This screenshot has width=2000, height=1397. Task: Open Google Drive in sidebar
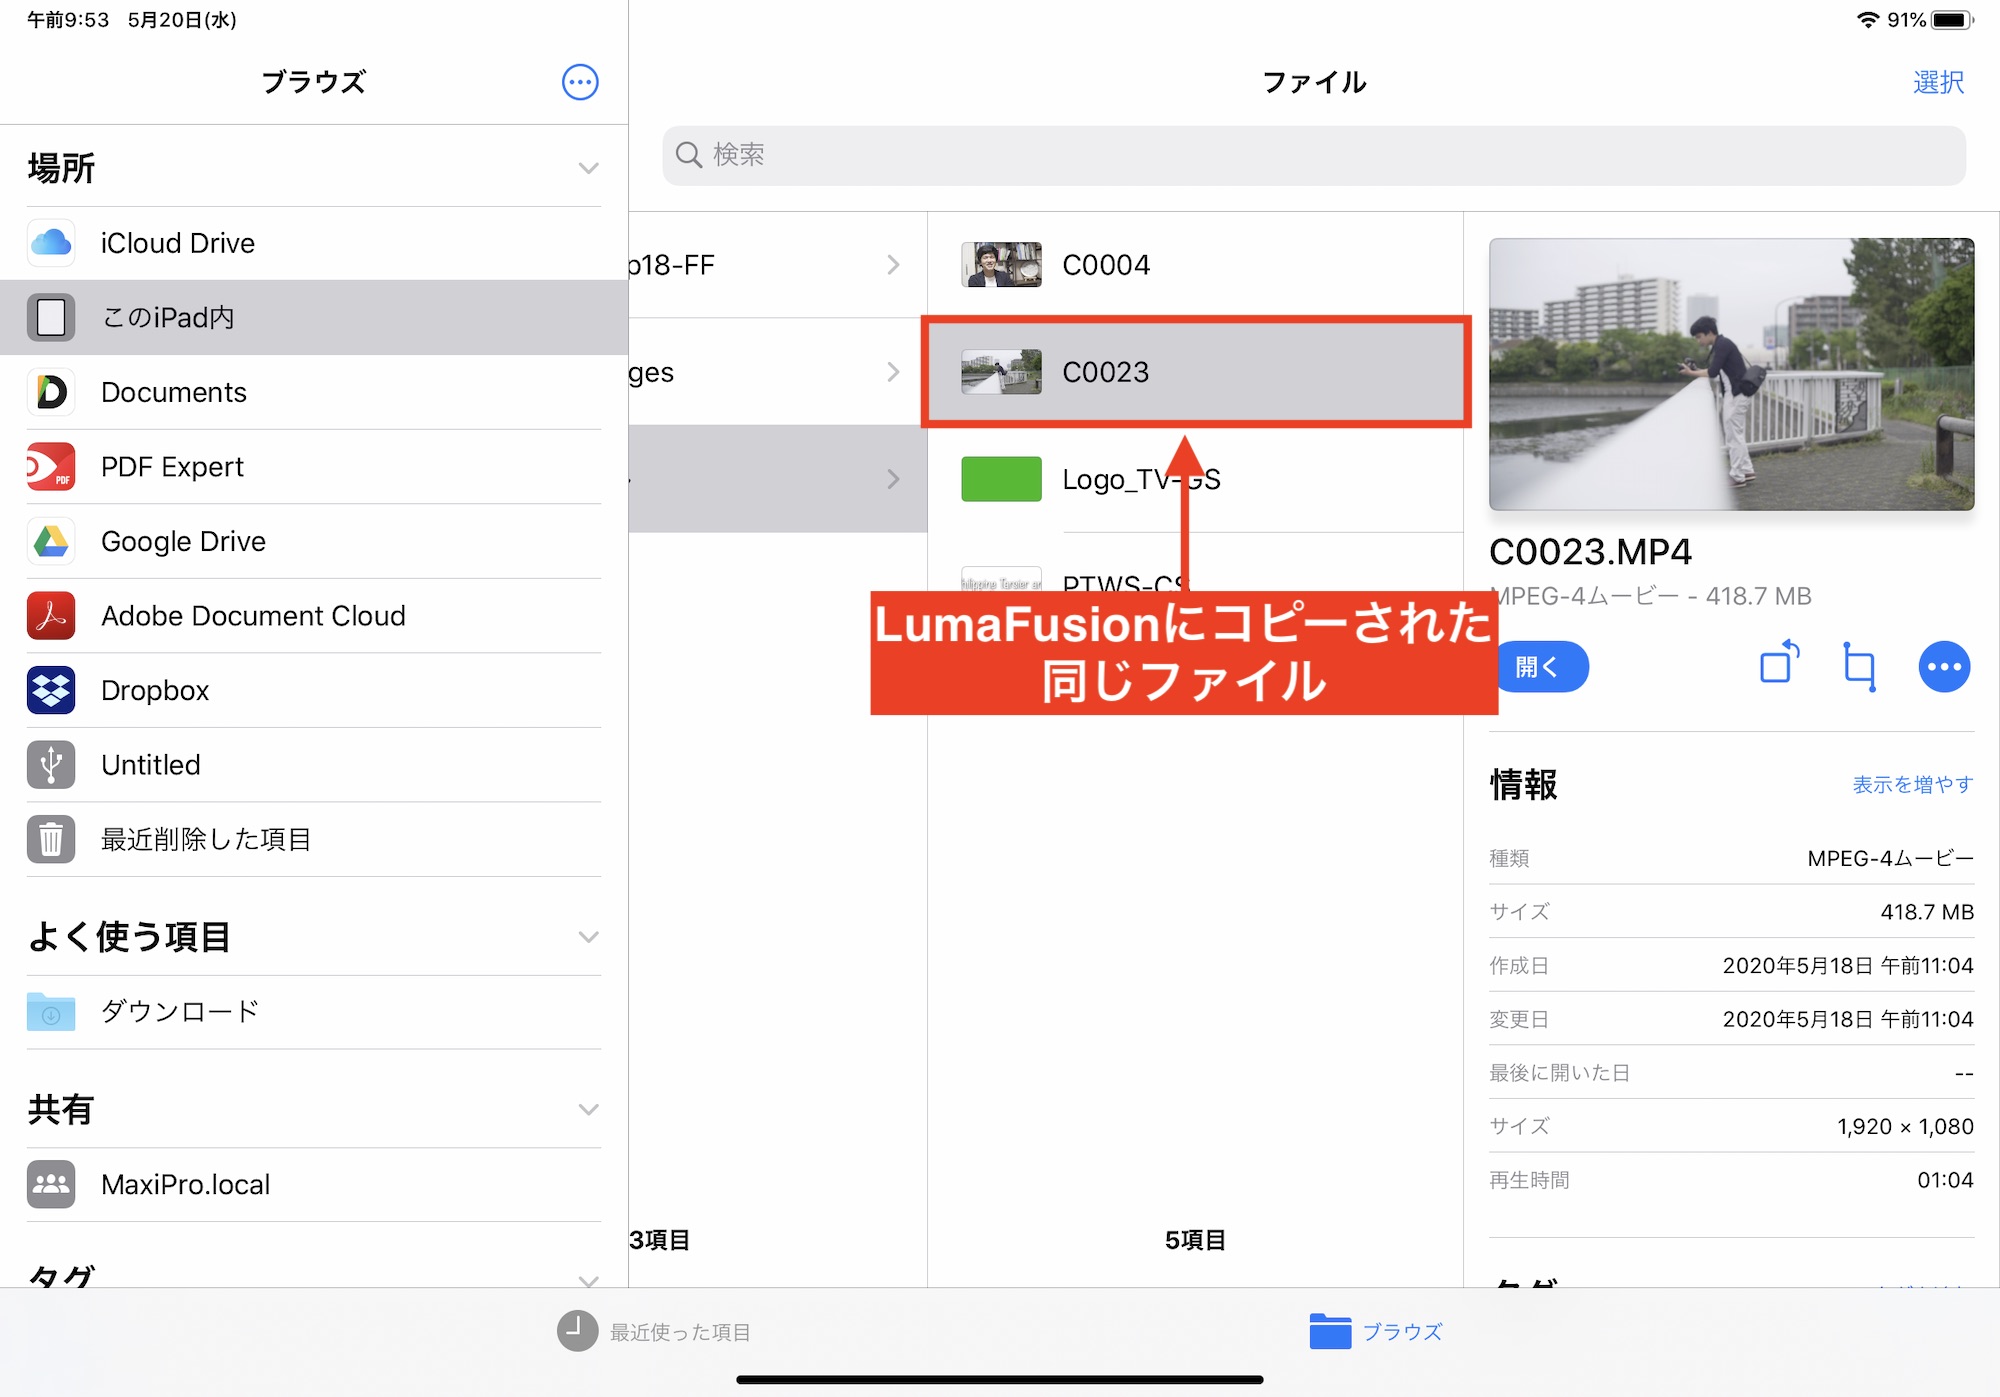[x=183, y=541]
